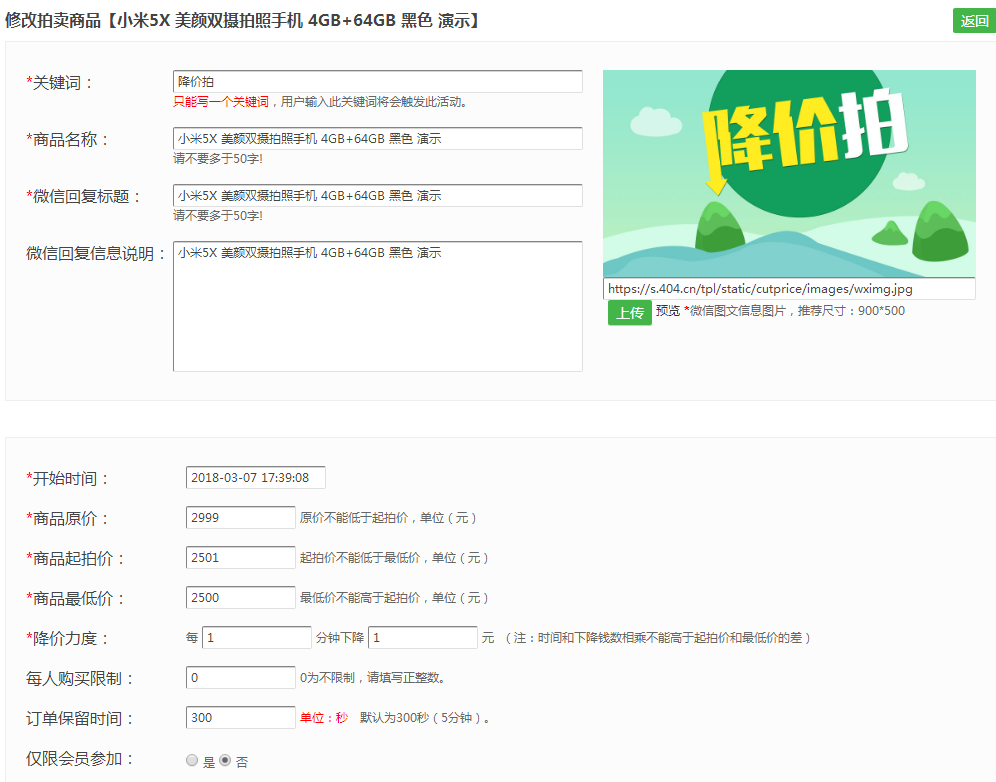Open the 开始时间 date-time field
The height and width of the screenshot is (782, 996).
255,478
